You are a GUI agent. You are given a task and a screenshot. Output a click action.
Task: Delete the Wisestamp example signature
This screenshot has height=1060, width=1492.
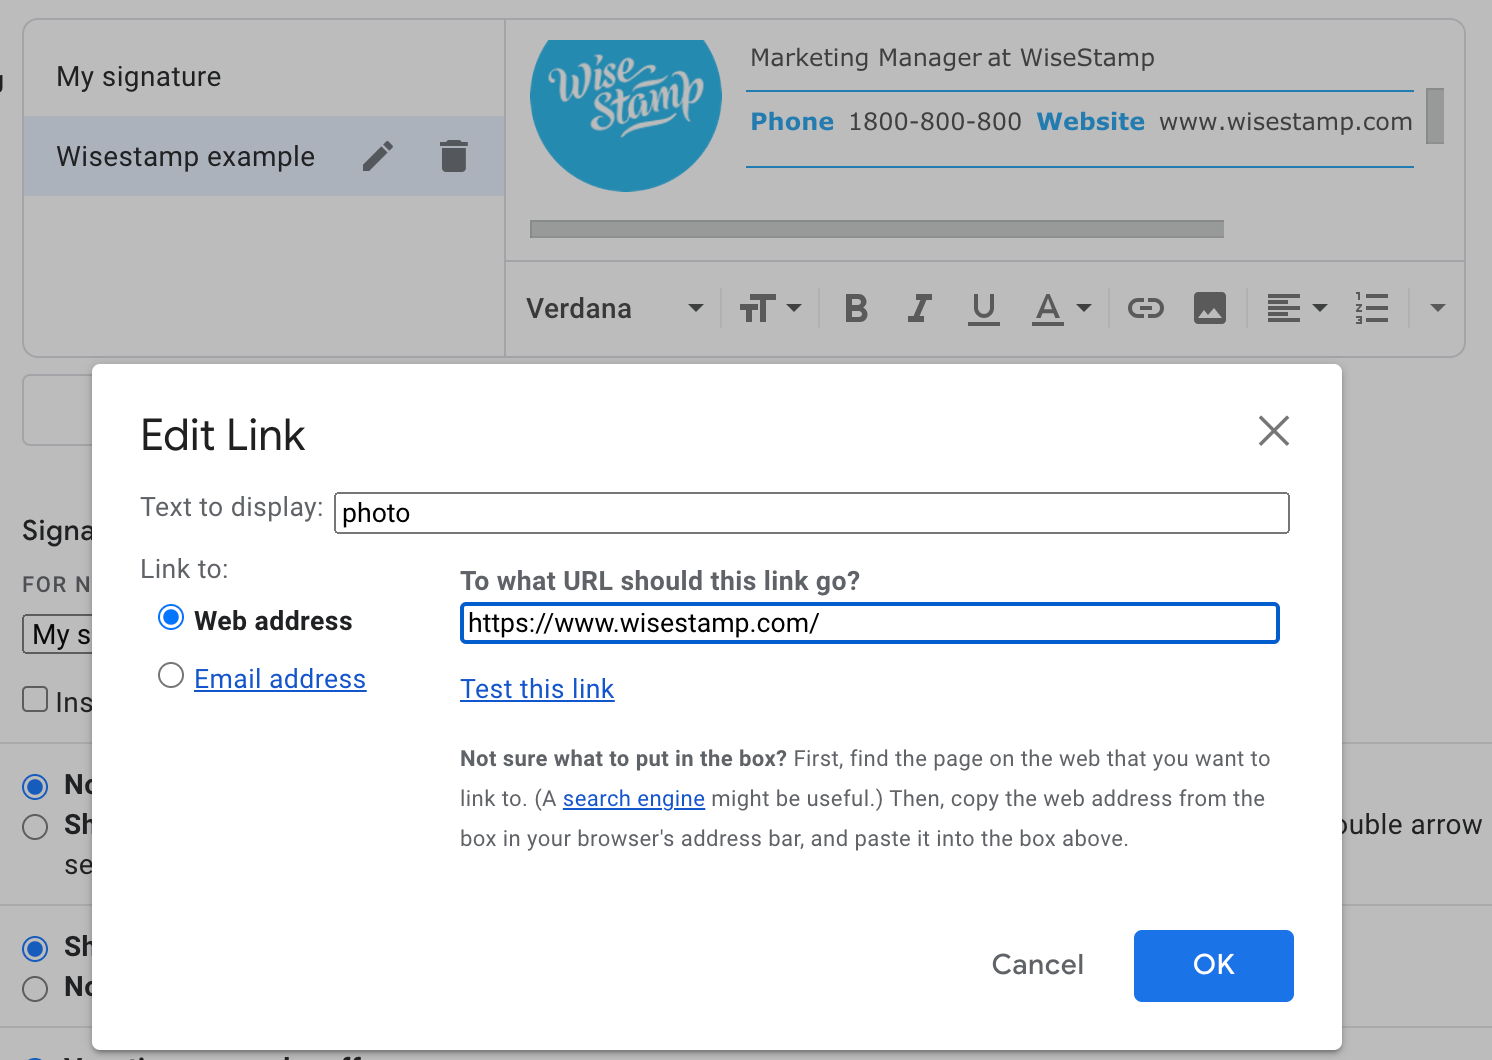pyautogui.click(x=453, y=156)
